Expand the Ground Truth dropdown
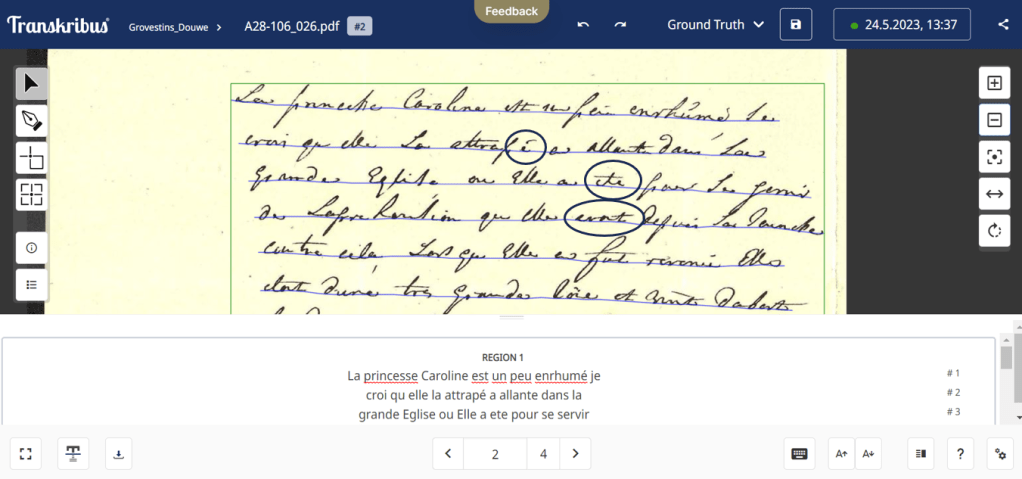Screen dimensions: 1022x479 (x=715, y=24)
